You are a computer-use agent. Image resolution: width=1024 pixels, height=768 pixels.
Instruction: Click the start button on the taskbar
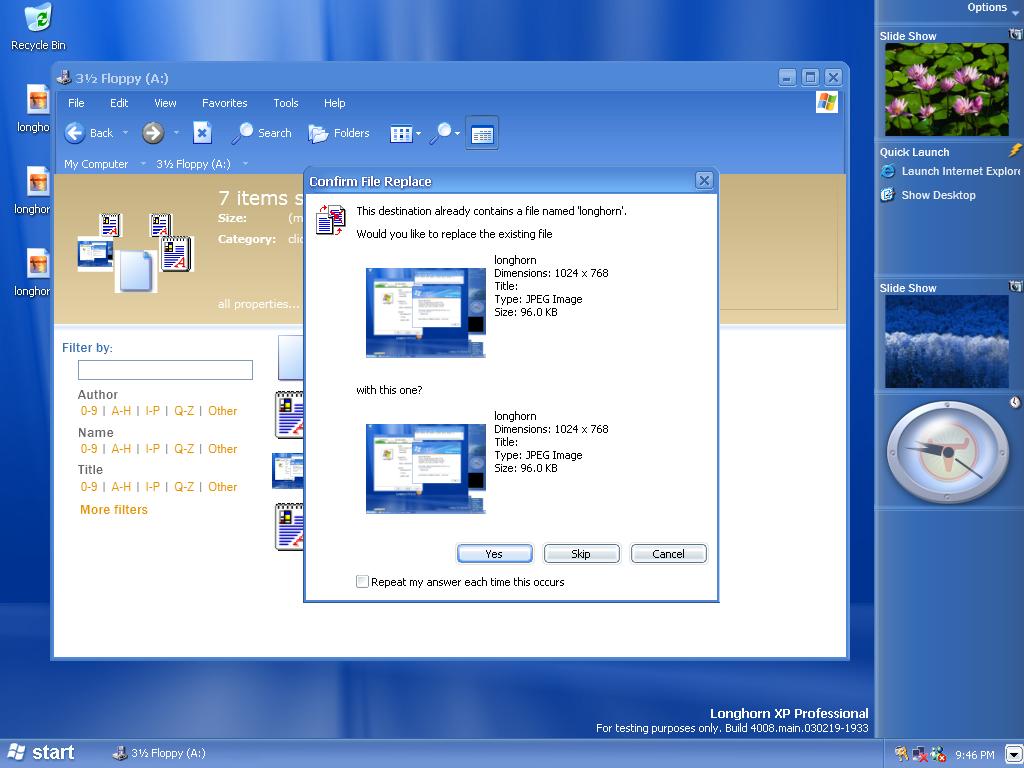coord(40,752)
